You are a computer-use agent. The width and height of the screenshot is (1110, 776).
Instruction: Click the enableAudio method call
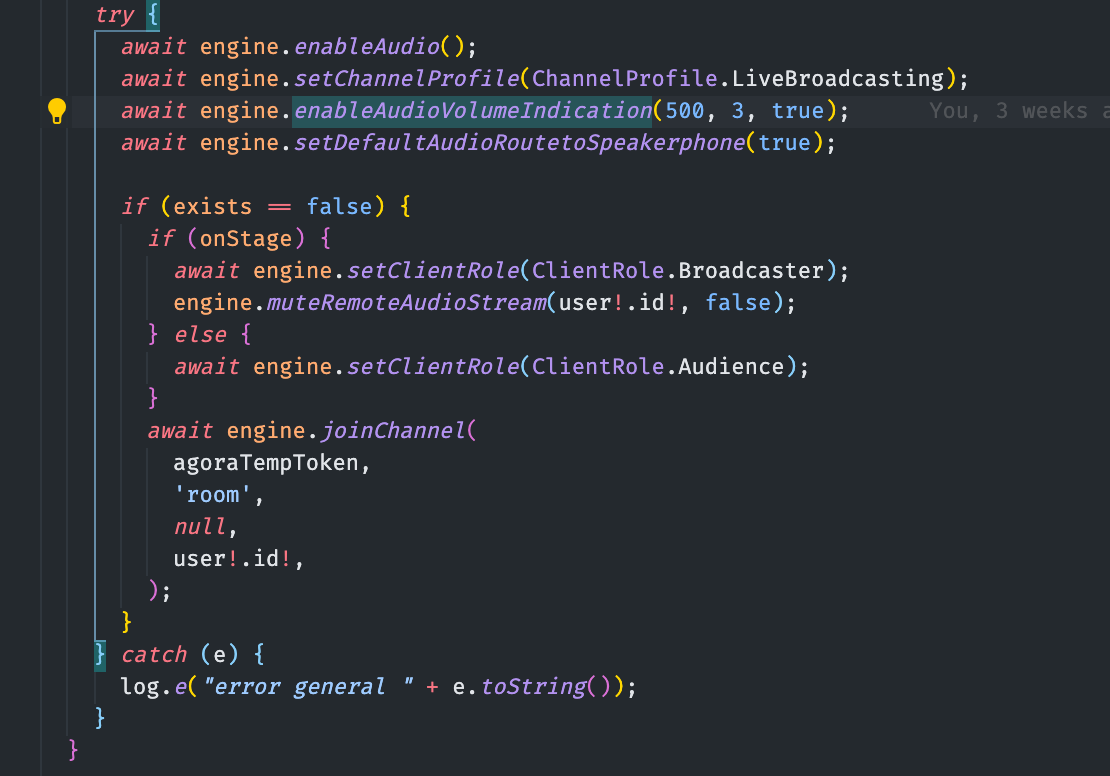tap(367, 47)
